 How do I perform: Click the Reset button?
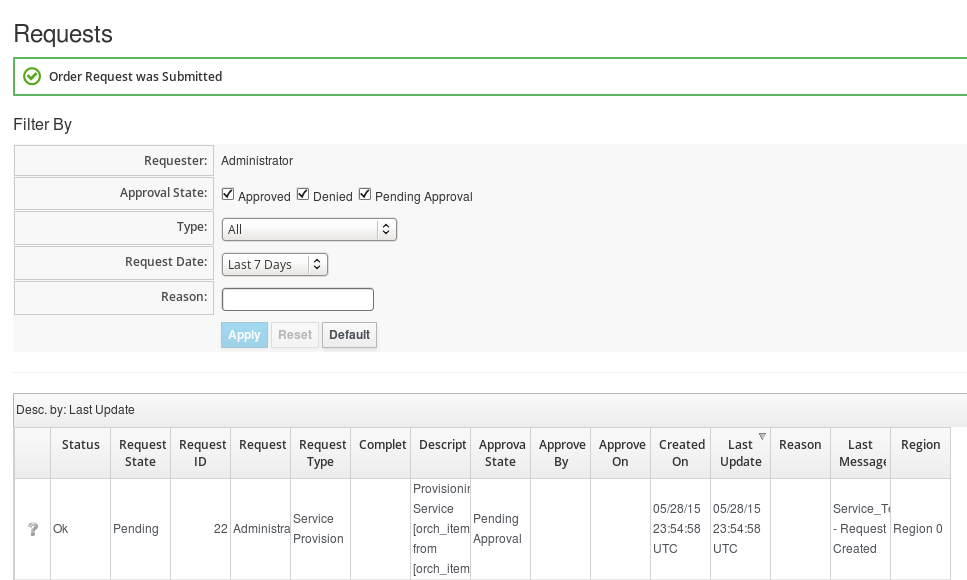pos(295,335)
